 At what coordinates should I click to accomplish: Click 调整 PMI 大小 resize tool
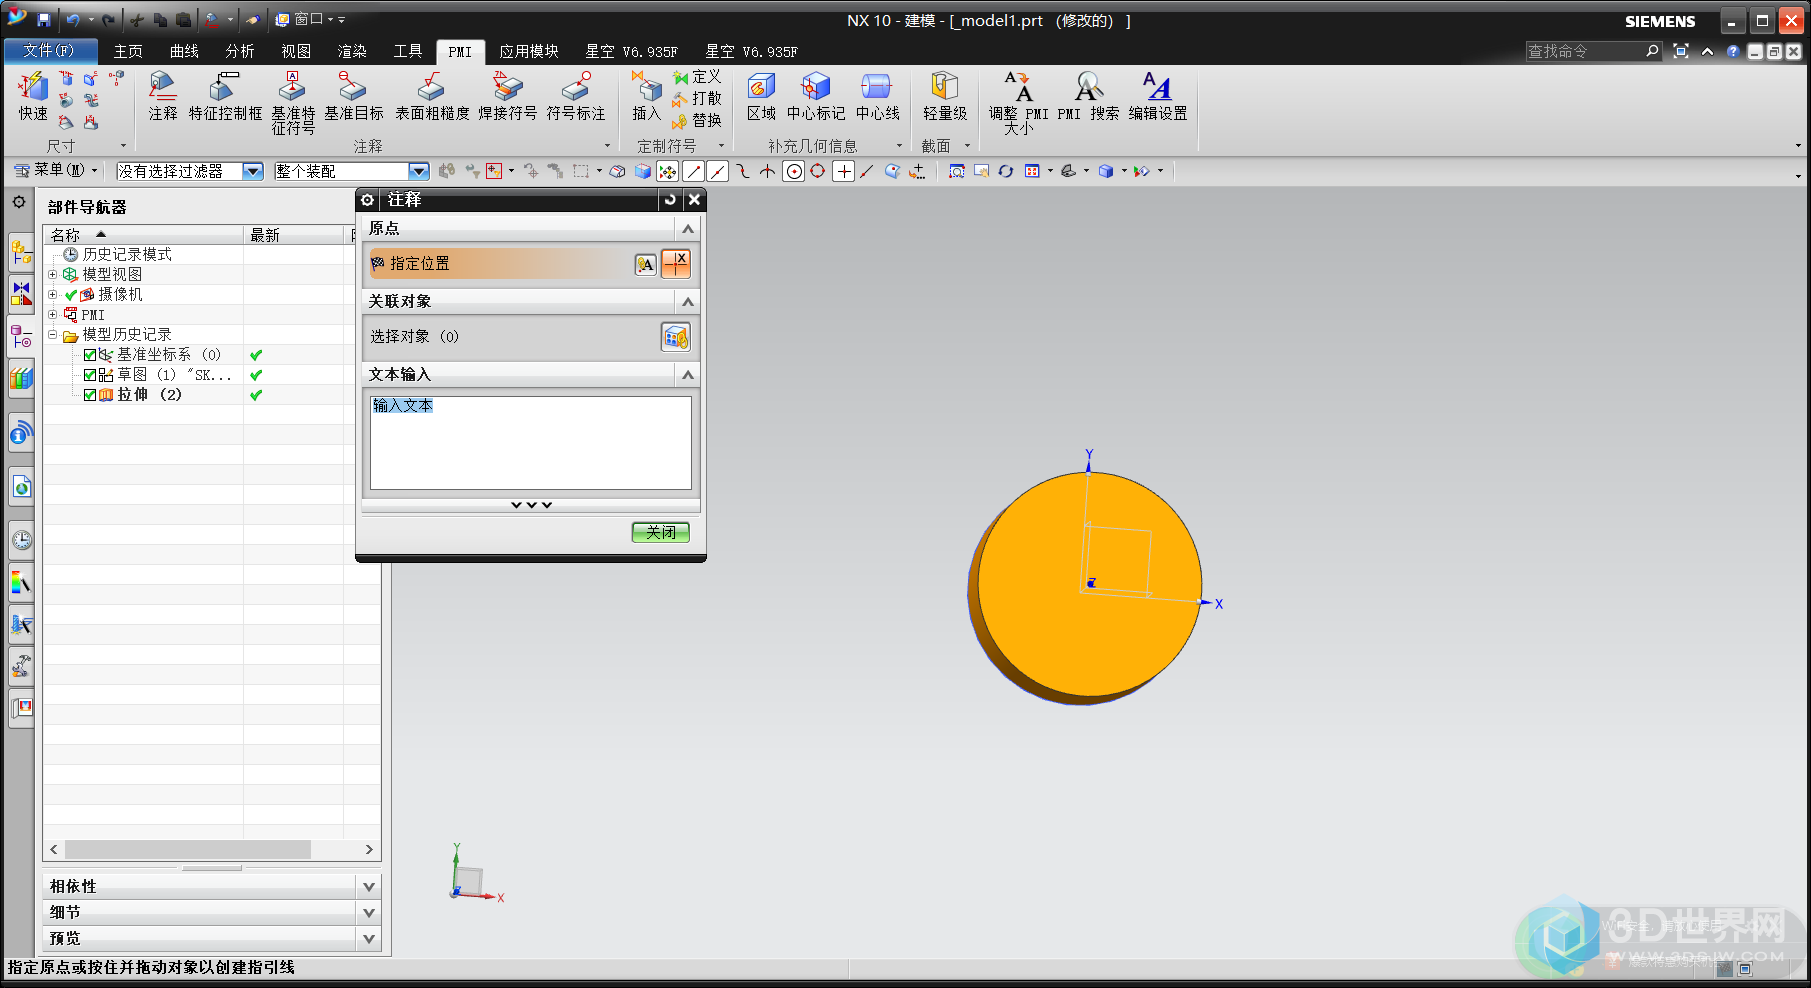[1018, 103]
